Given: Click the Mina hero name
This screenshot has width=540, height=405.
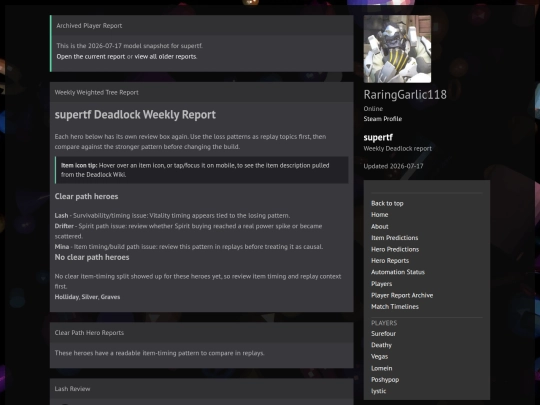Looking at the screenshot, I should point(62,247).
